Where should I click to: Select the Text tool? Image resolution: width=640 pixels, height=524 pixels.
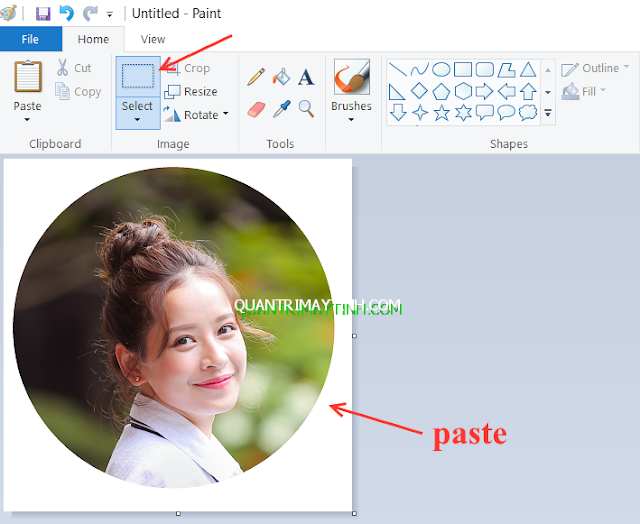coord(306,77)
